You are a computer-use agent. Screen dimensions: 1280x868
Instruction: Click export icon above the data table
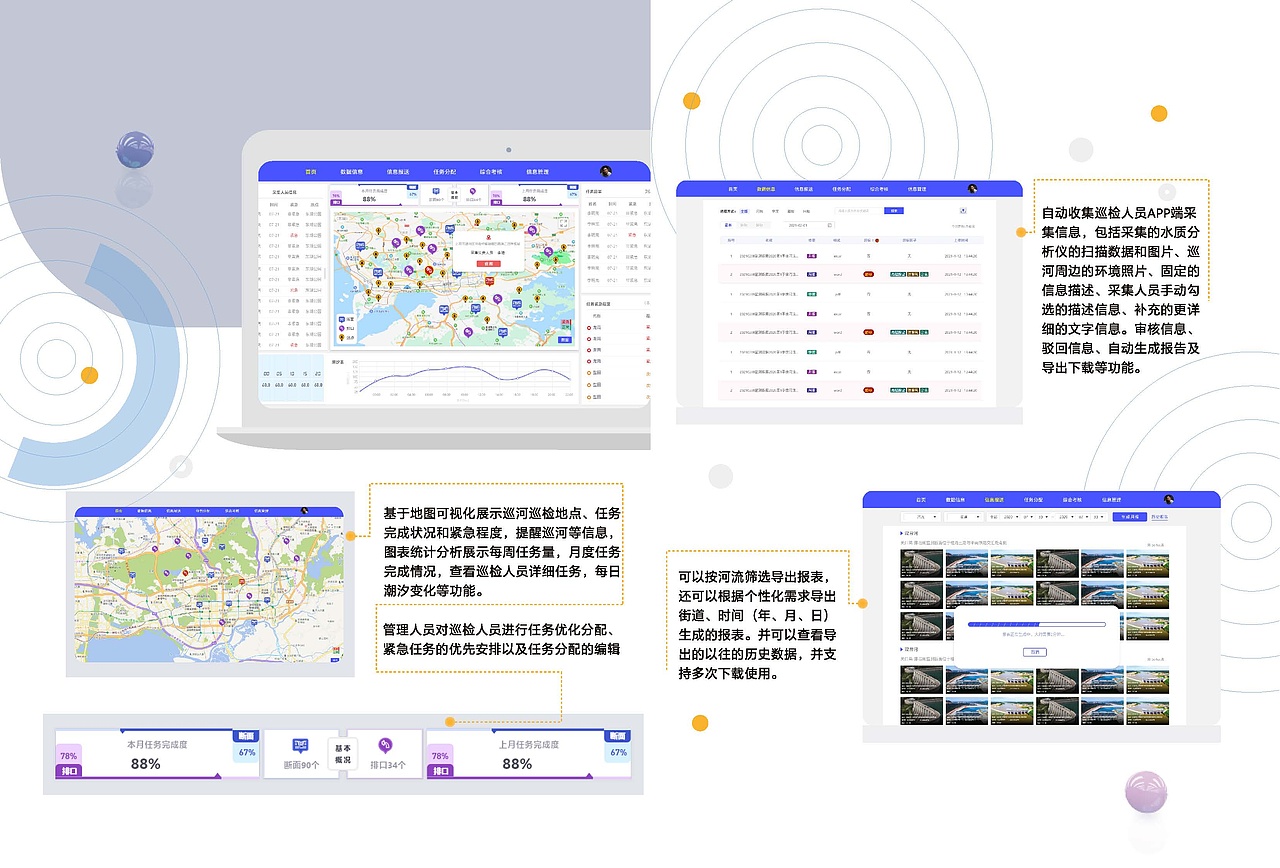coord(963,211)
